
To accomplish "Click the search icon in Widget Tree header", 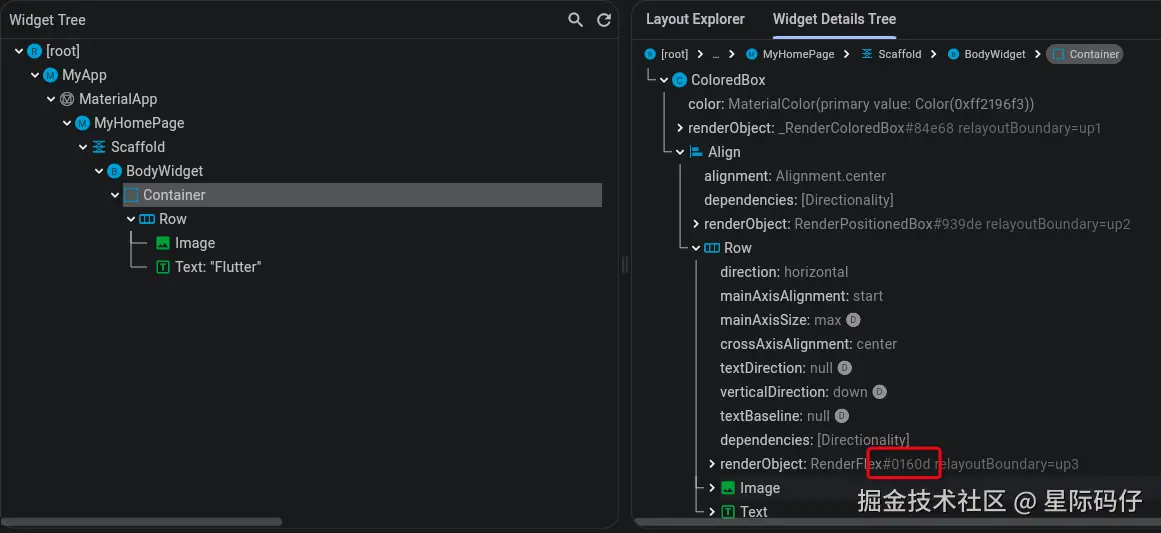I will click(x=575, y=20).
